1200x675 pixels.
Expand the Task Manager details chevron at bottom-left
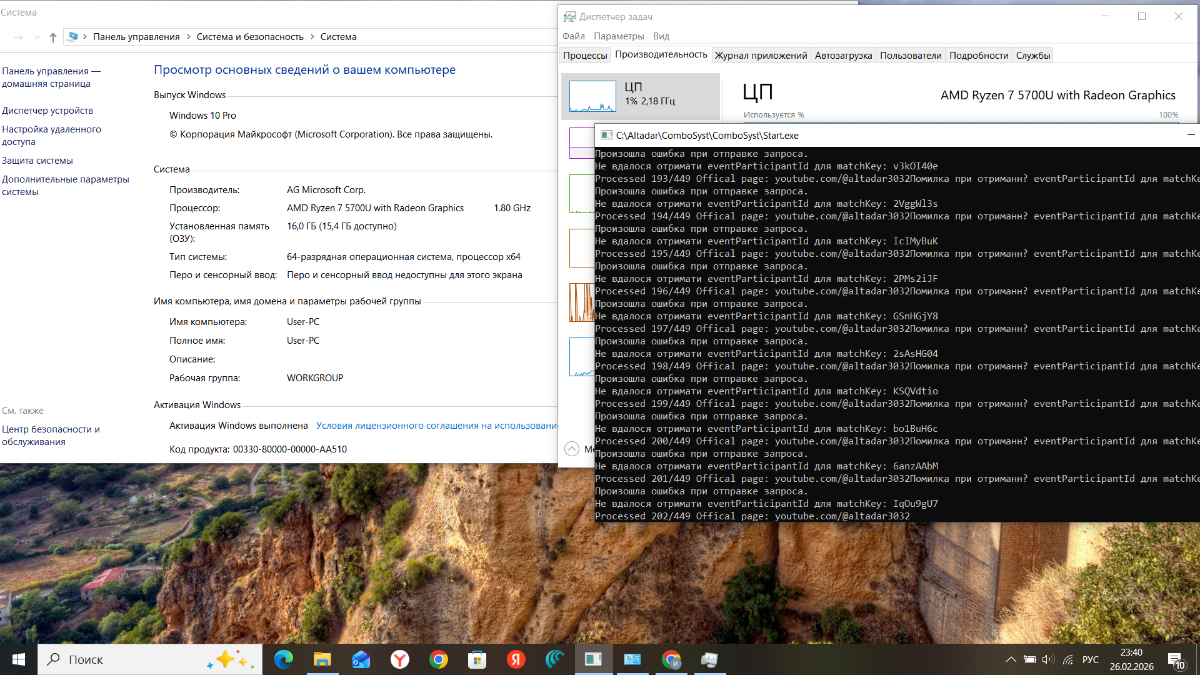pyautogui.click(x=572, y=449)
